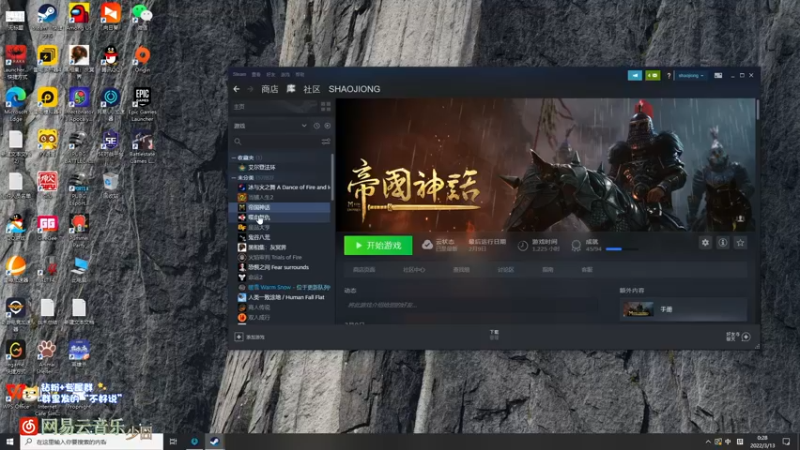Expand the shaojiong account dropdown
This screenshot has width=800, height=450.
(691, 76)
